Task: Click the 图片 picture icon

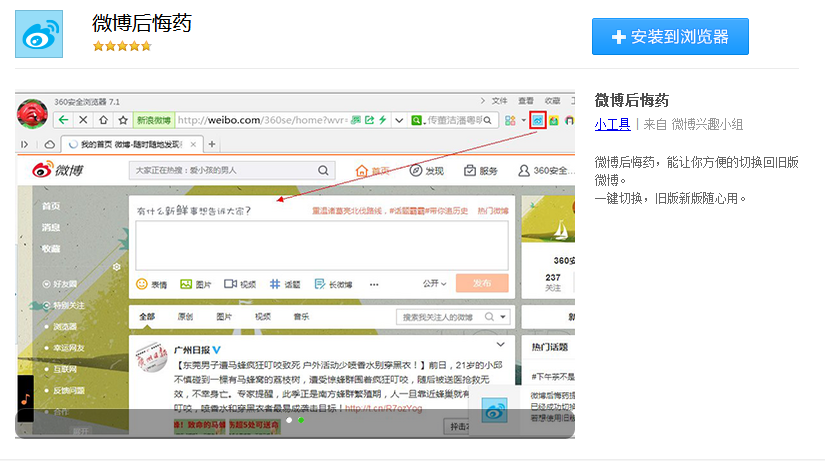Action: point(196,284)
